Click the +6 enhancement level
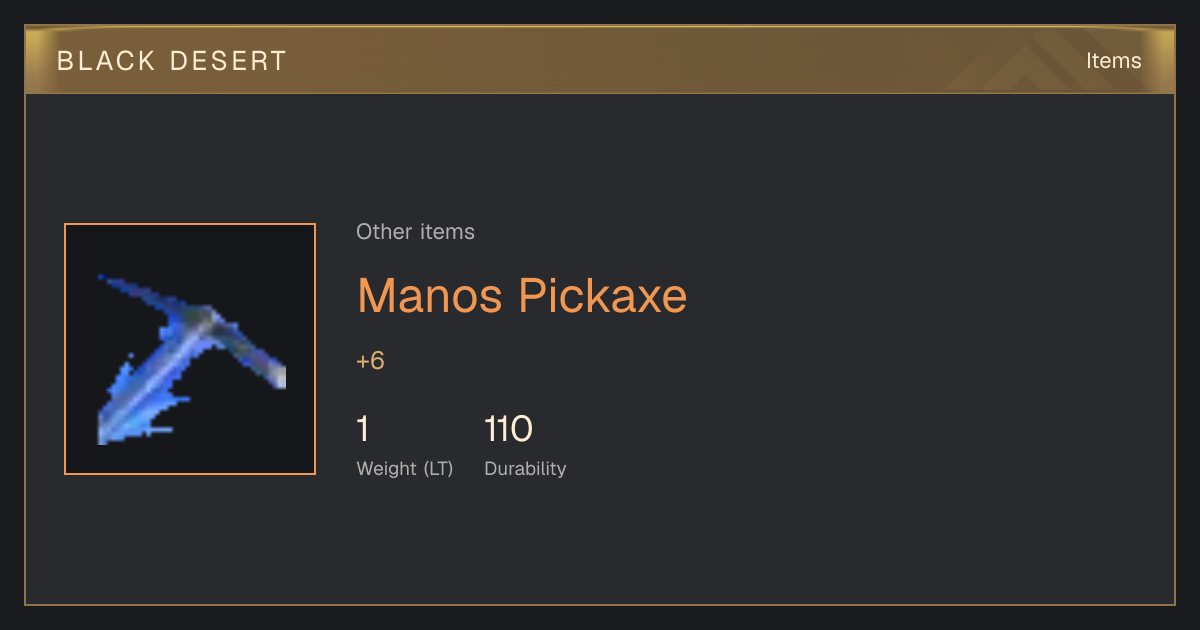The width and height of the screenshot is (1200, 630). 370,361
